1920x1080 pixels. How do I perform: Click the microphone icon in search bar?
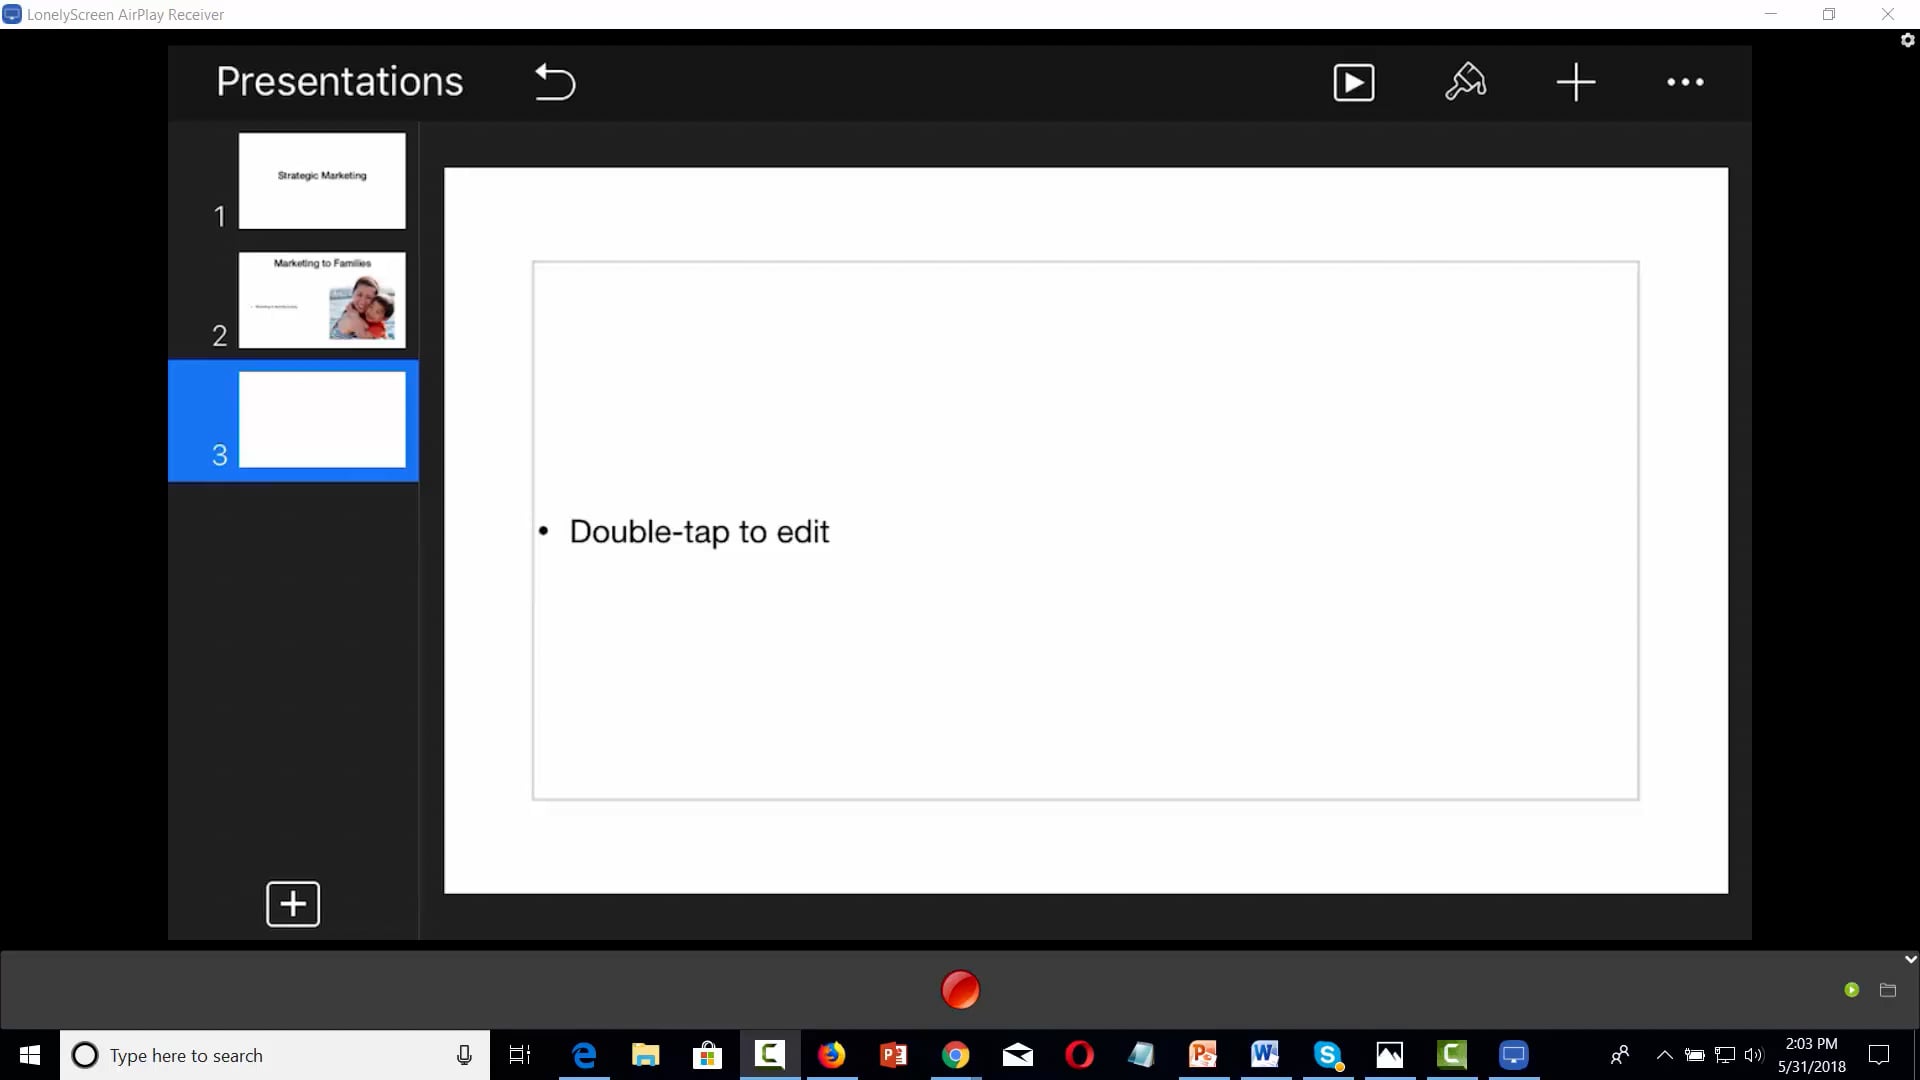tap(463, 1054)
